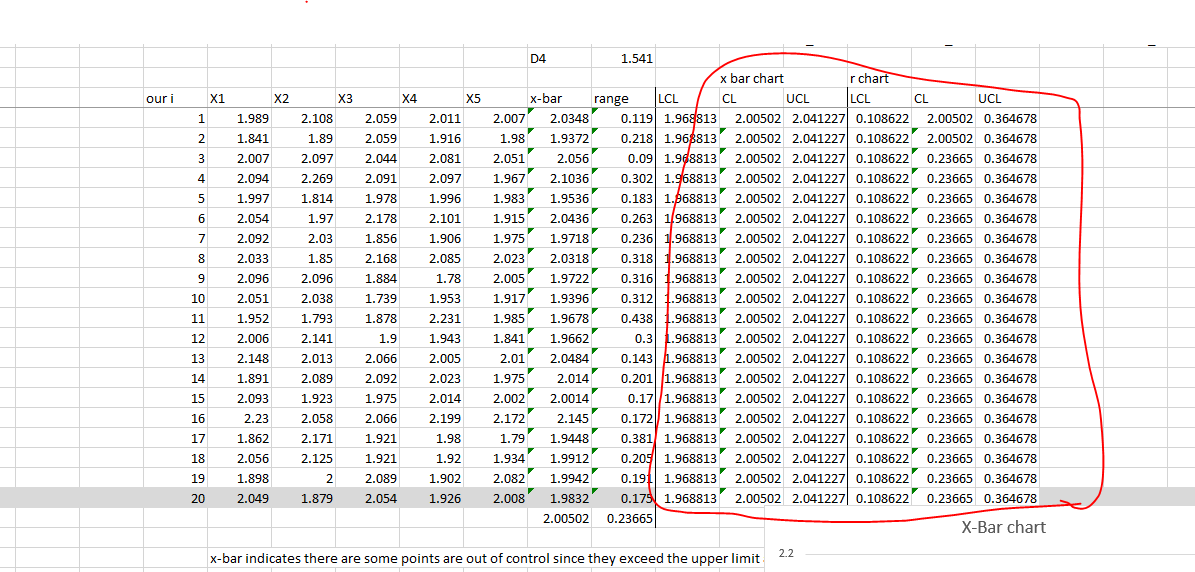Click the UCL header under 'r chart' section
Image resolution: width=1195 pixels, height=572 pixels.
[1007, 98]
